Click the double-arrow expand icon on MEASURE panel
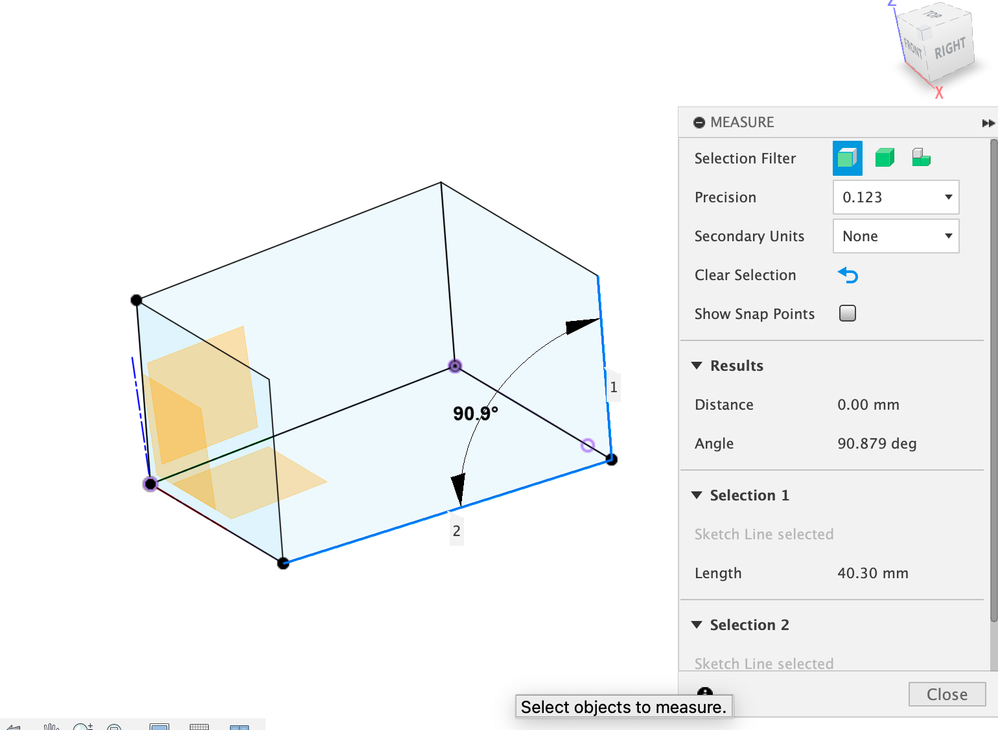 [988, 122]
